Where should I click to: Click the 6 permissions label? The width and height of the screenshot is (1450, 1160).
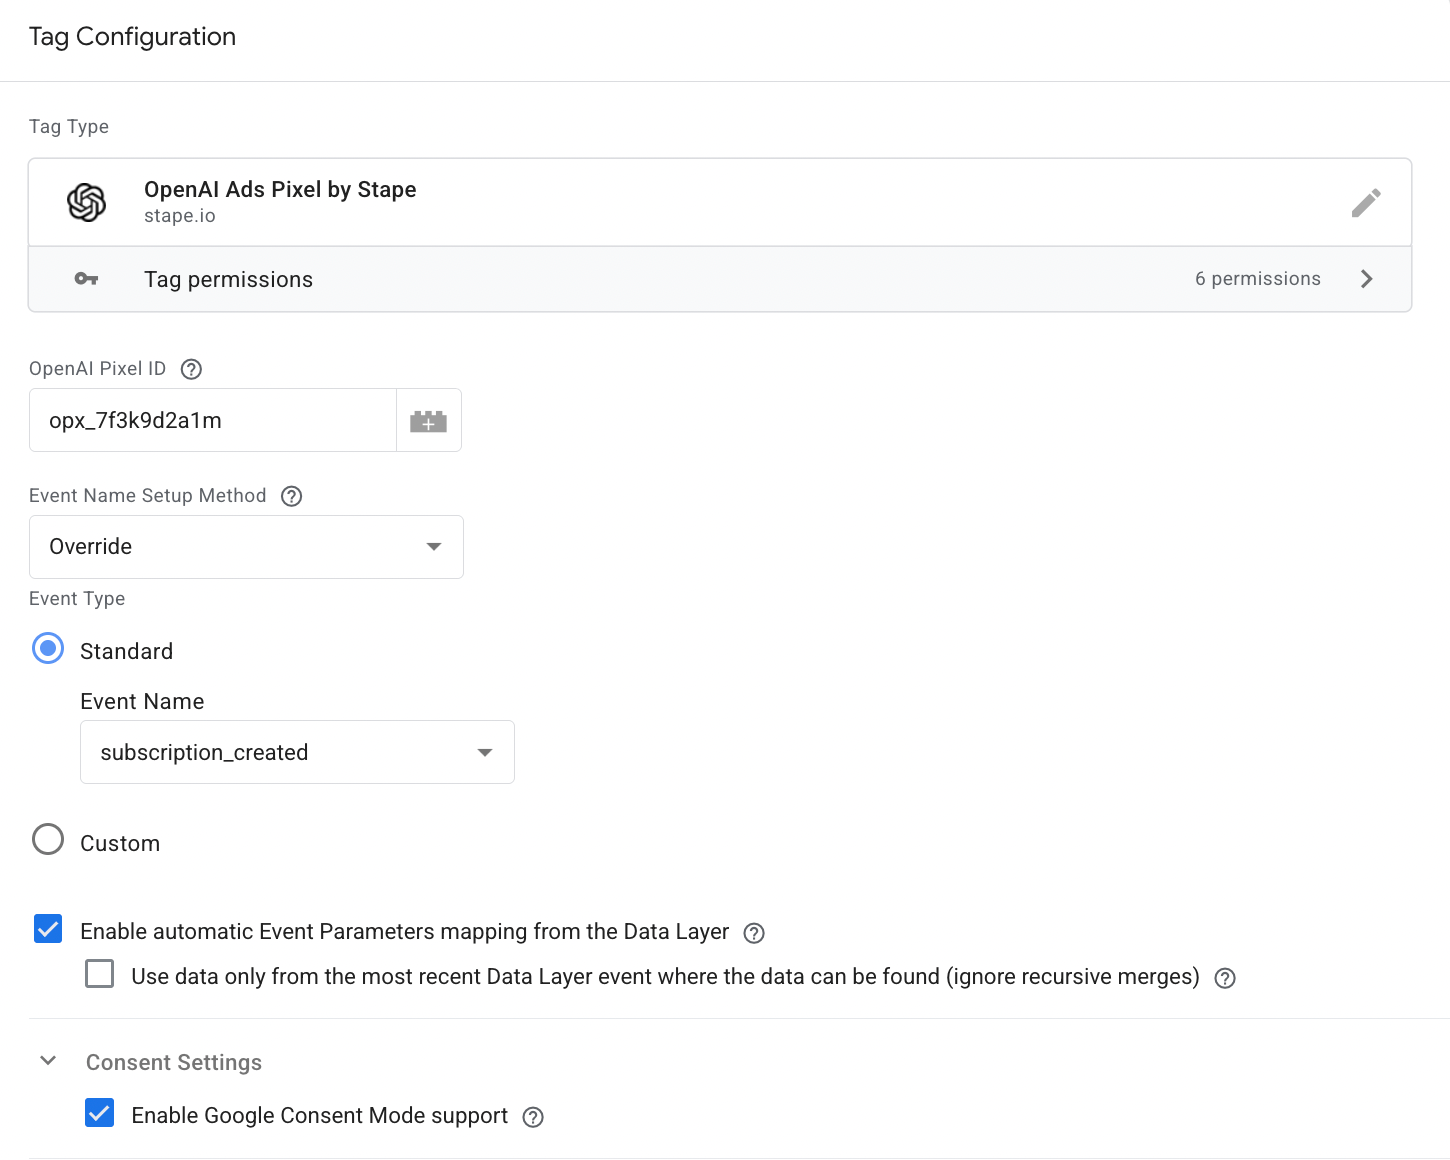(1258, 279)
